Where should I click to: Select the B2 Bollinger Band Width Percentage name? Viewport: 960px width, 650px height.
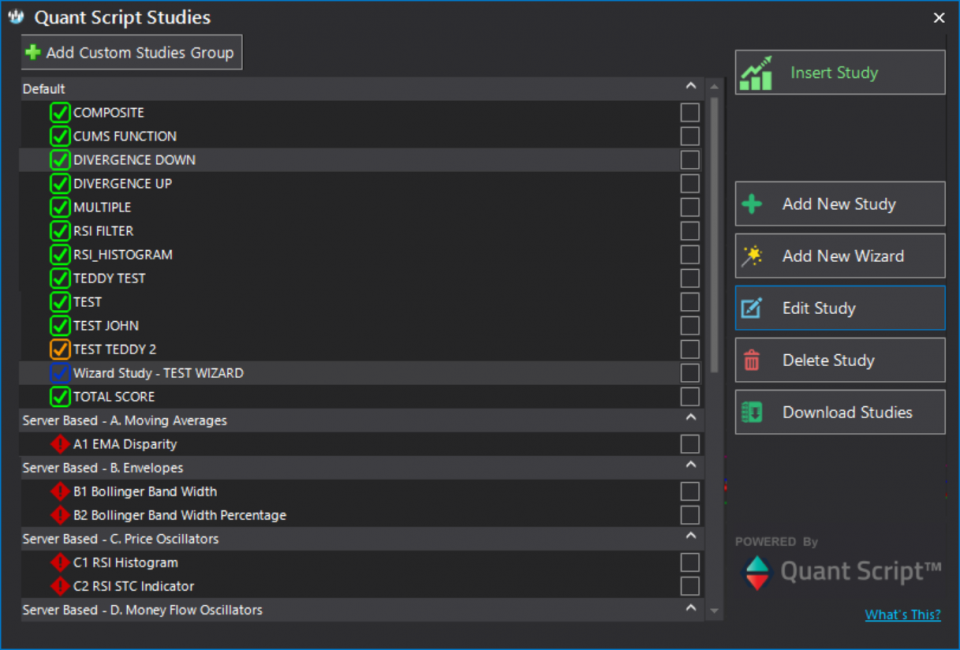coord(180,515)
